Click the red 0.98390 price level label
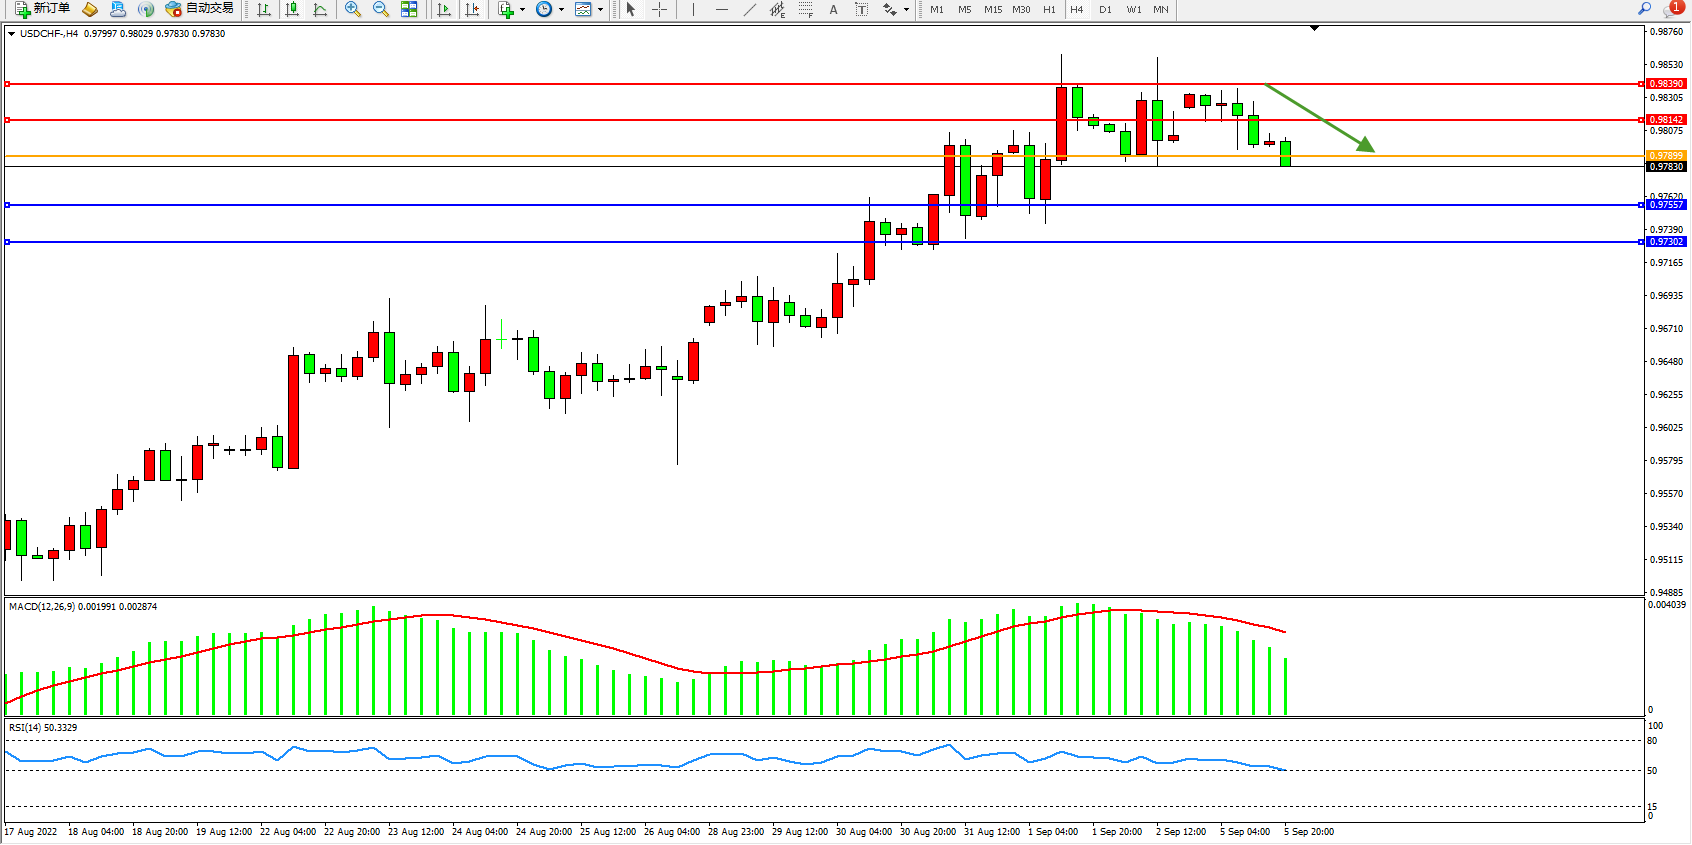1692x845 pixels. pyautogui.click(x=1666, y=84)
